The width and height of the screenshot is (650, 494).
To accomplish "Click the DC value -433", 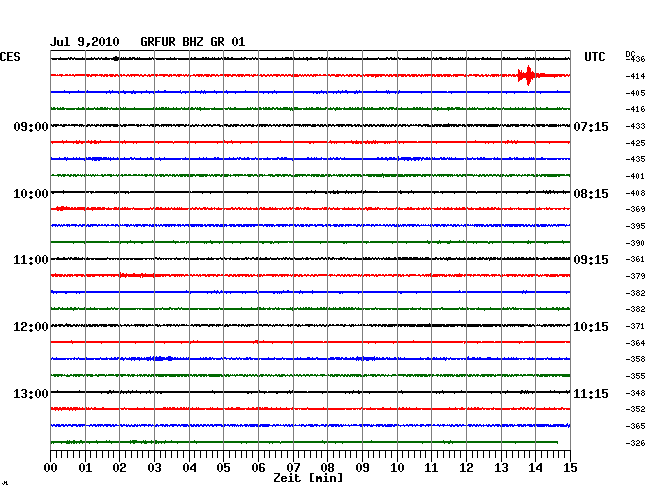I will coord(635,126).
